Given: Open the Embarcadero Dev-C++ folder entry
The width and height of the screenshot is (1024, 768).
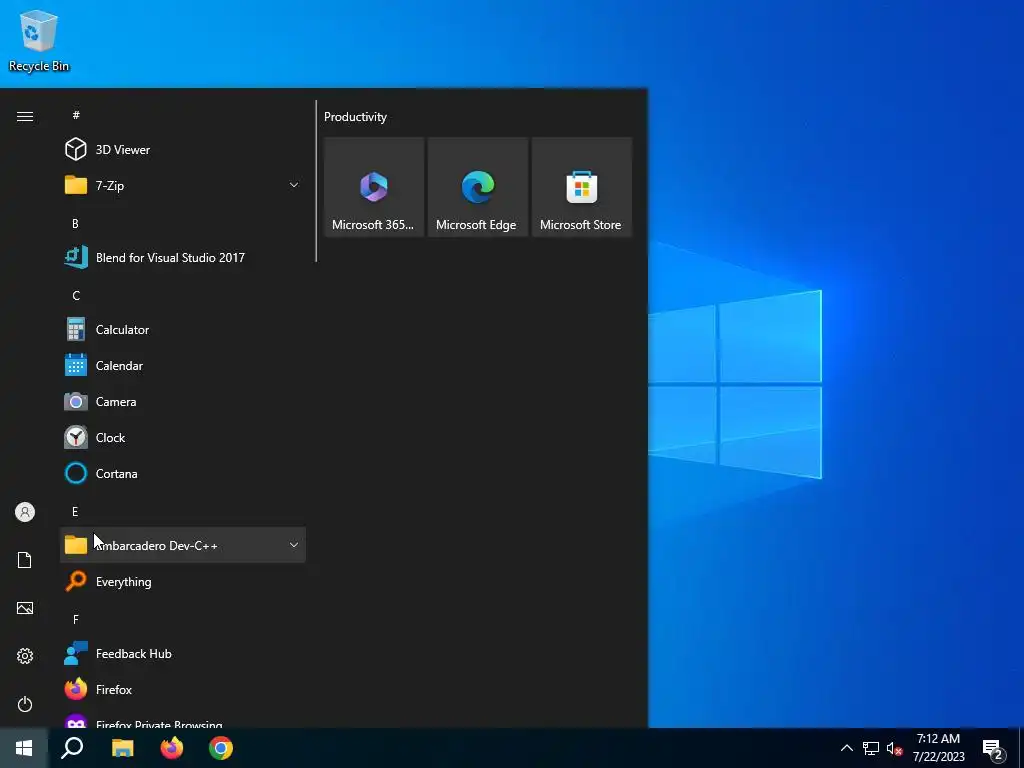Looking at the screenshot, I should 183,545.
